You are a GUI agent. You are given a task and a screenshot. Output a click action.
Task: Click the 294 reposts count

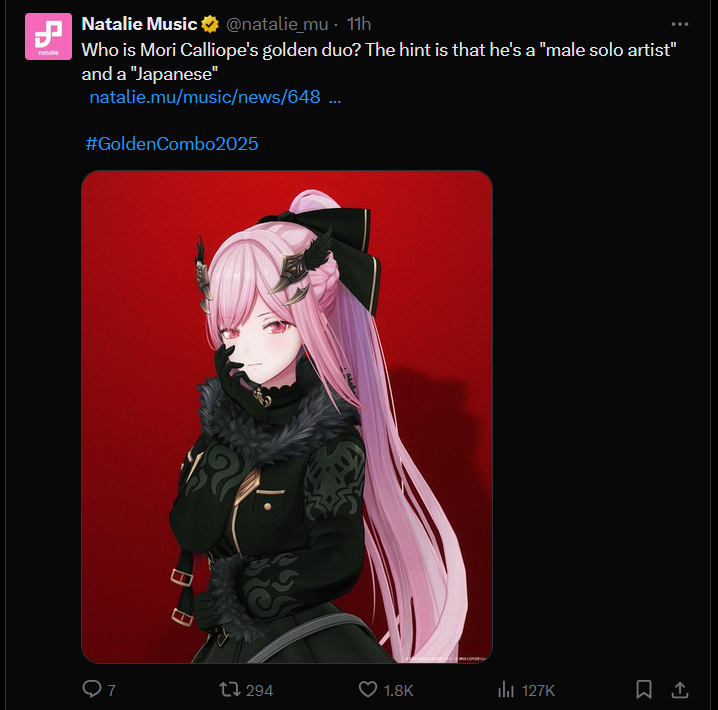259,690
